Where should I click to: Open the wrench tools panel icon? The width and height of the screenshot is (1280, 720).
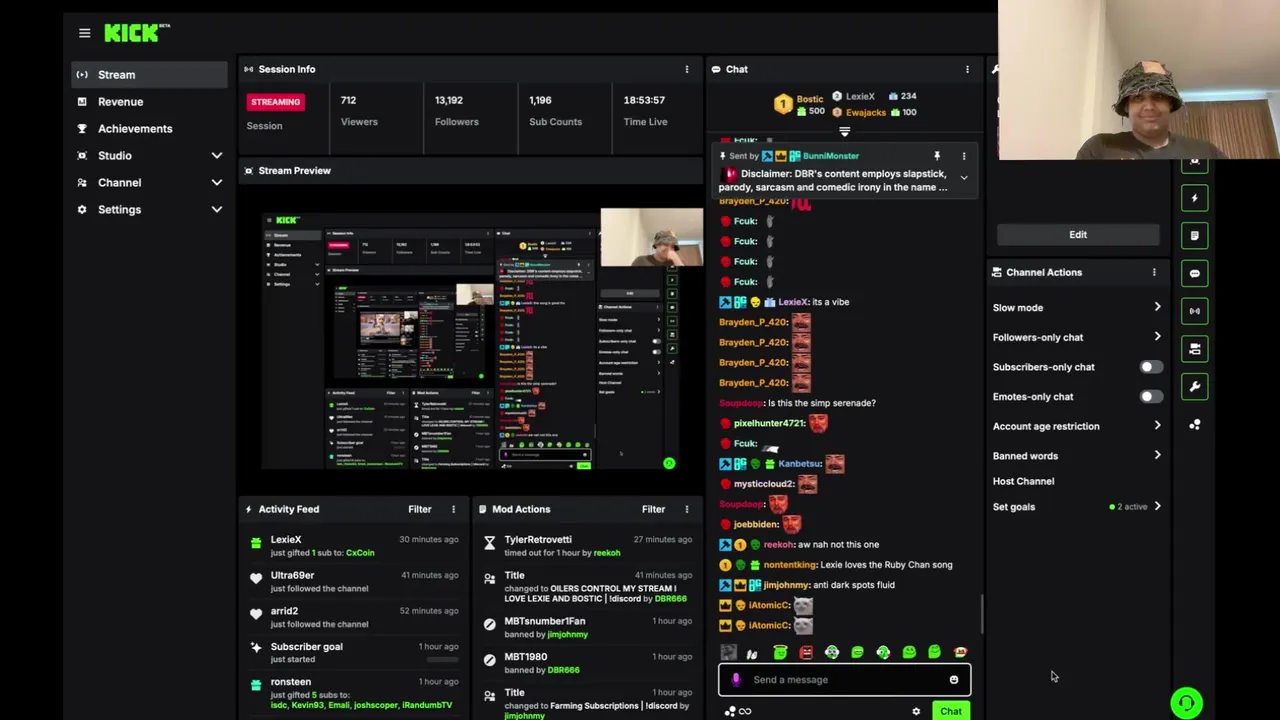click(1194, 387)
